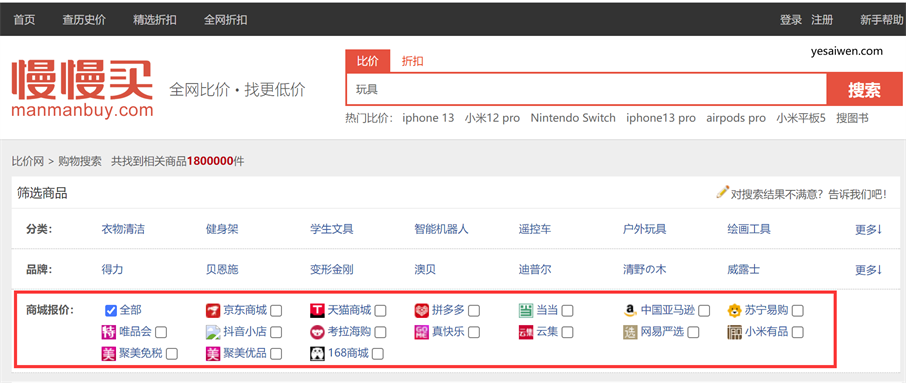The height and width of the screenshot is (383, 906).
Task: Focus the search field containing 玩具
Action: click(586, 90)
